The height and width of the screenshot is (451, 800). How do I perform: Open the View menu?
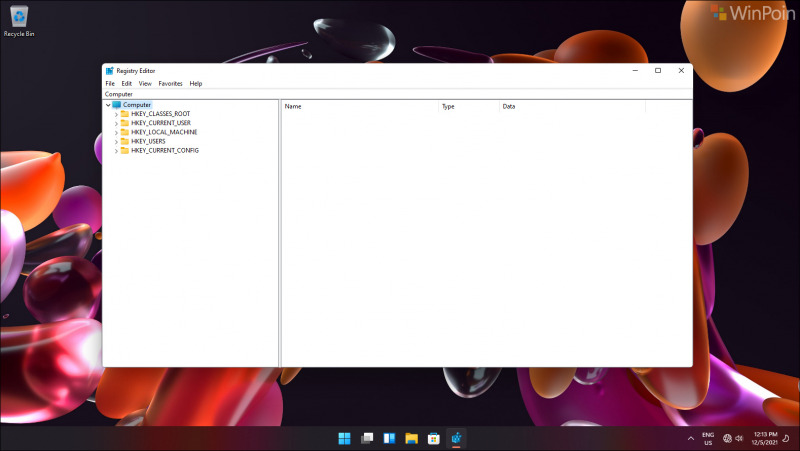[145, 83]
